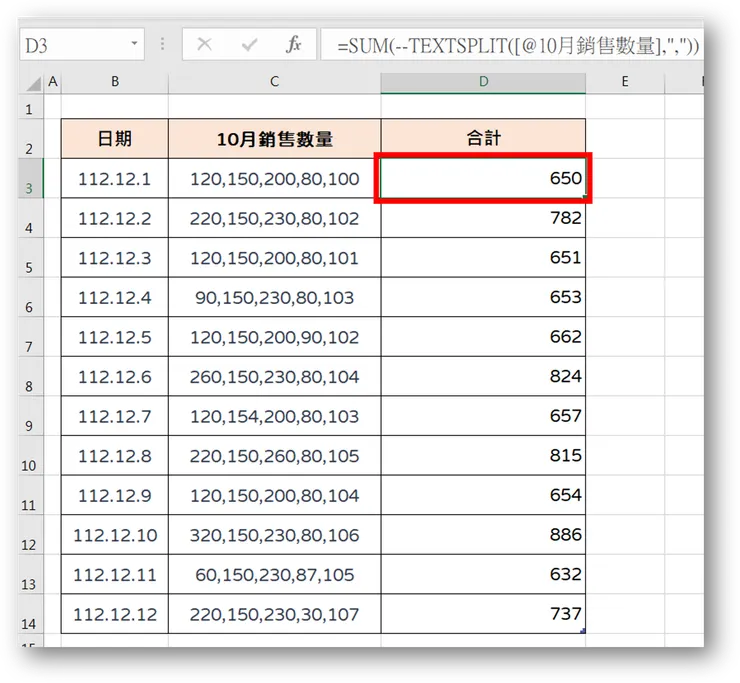Click cell containing 220,150,260,80,105
This screenshot has width=740, height=683.
[274, 456]
